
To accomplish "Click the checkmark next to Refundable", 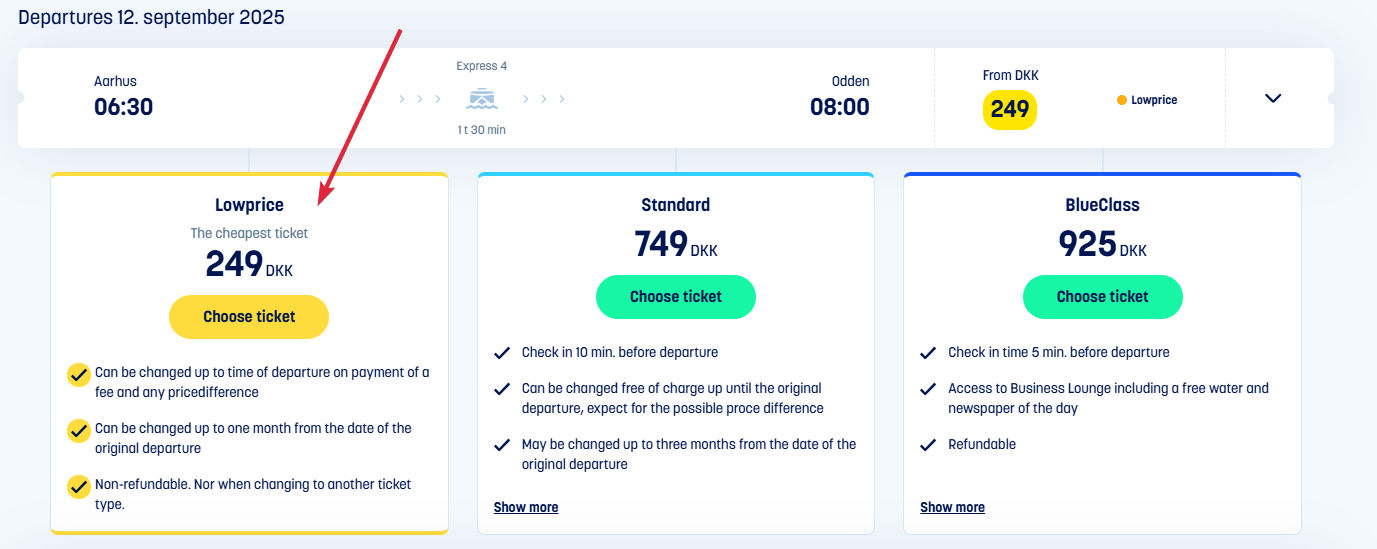I will tap(928, 444).
